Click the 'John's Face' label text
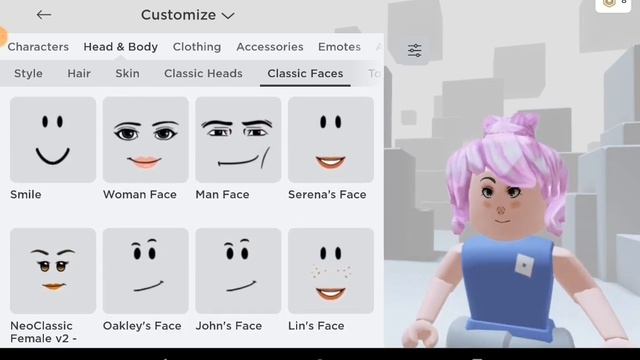Image resolution: width=640 pixels, height=360 pixels. [229, 326]
